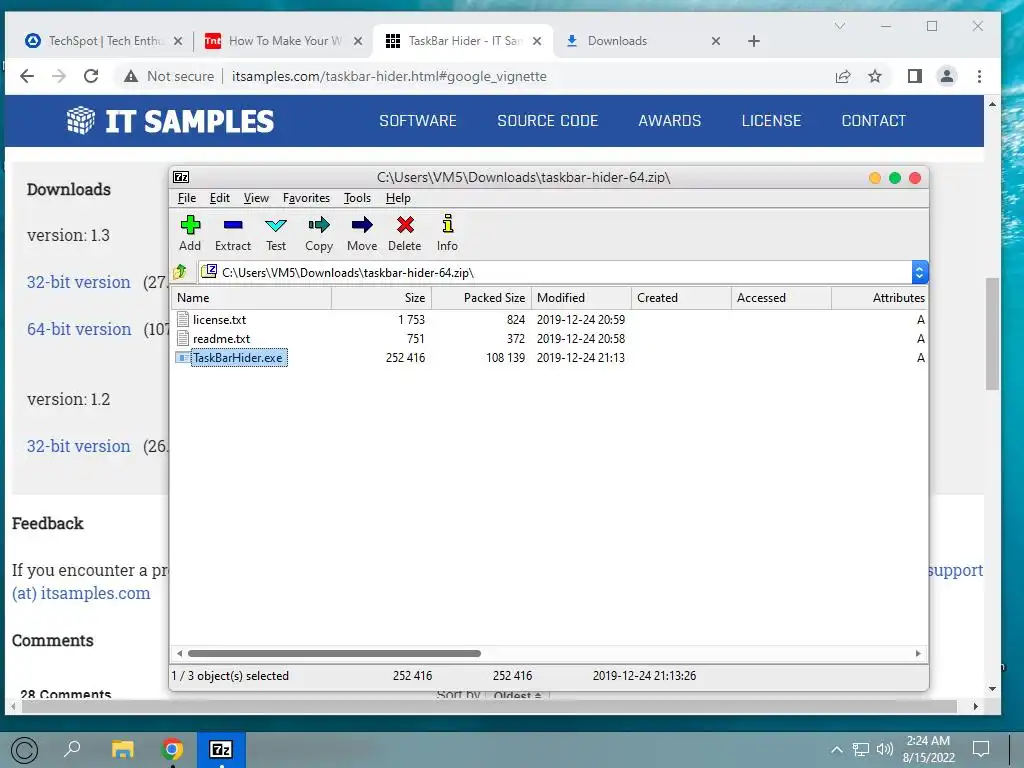Share this page from the address bar
The image size is (1024, 768).
843,76
